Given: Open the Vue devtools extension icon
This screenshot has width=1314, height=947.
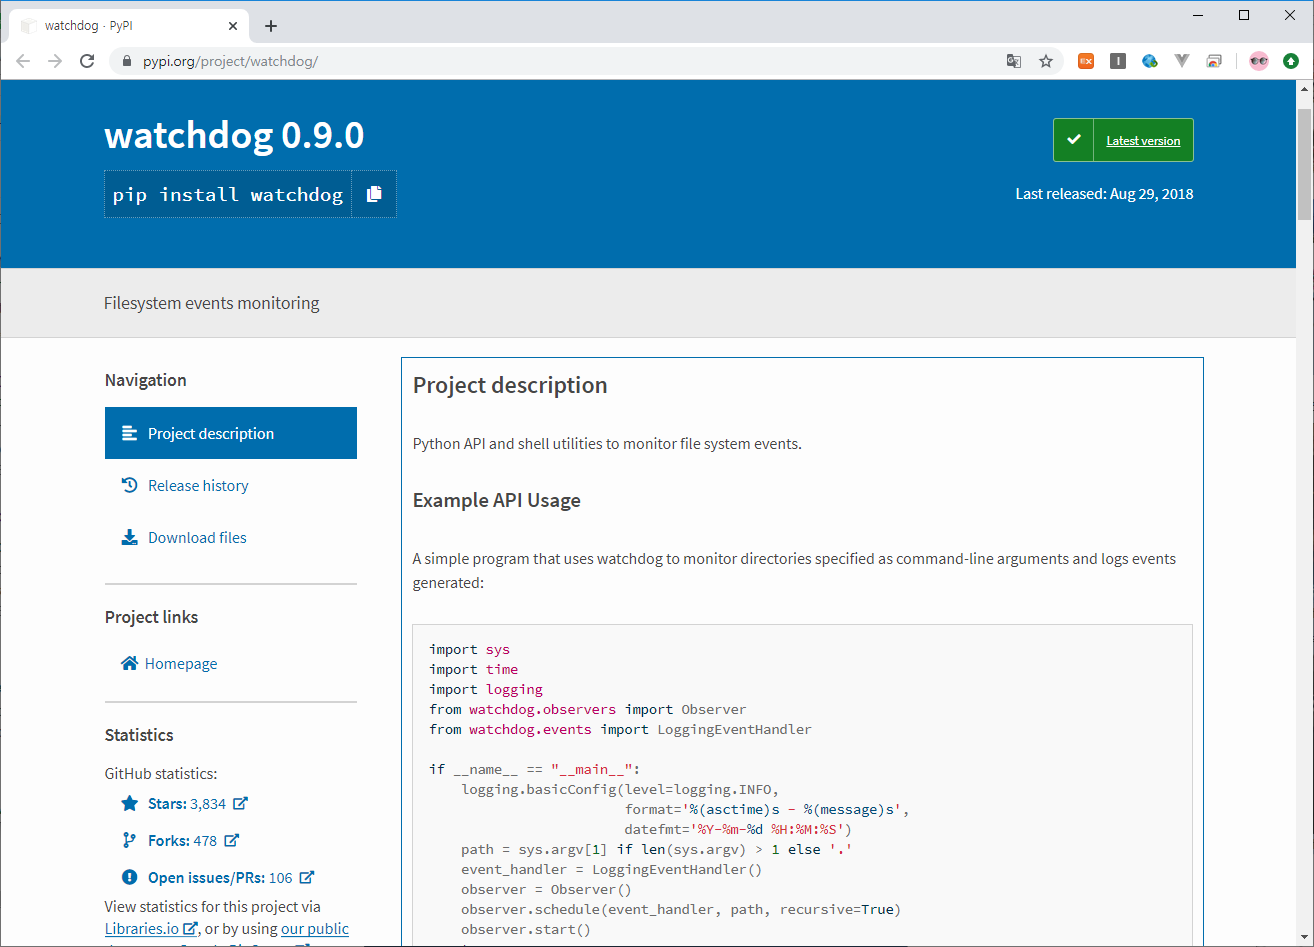Looking at the screenshot, I should click(1182, 61).
